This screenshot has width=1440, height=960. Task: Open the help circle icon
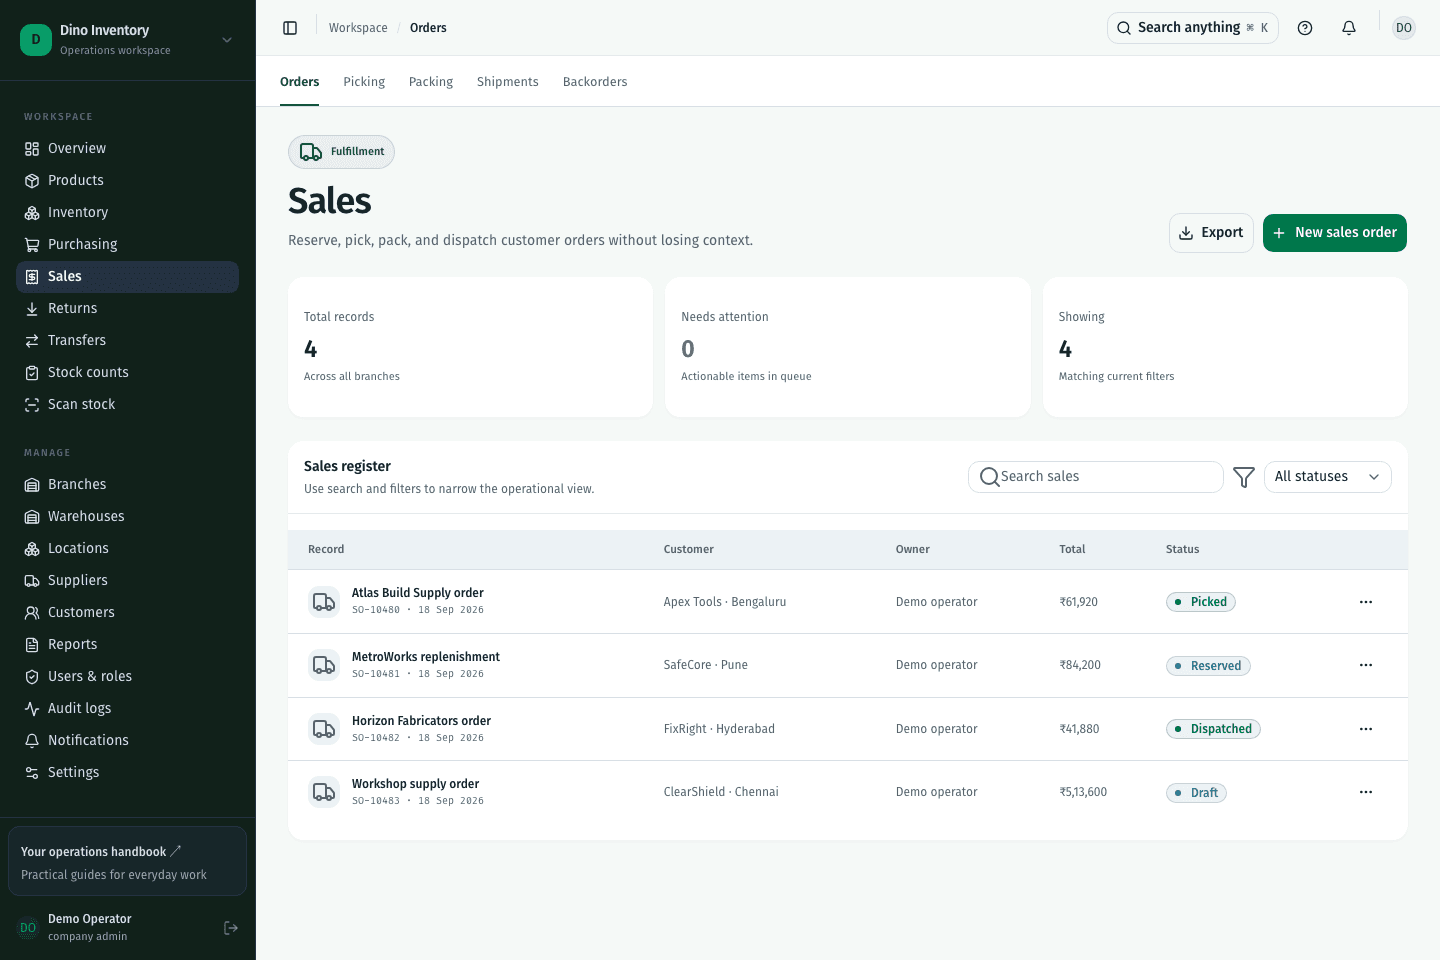pos(1305,28)
